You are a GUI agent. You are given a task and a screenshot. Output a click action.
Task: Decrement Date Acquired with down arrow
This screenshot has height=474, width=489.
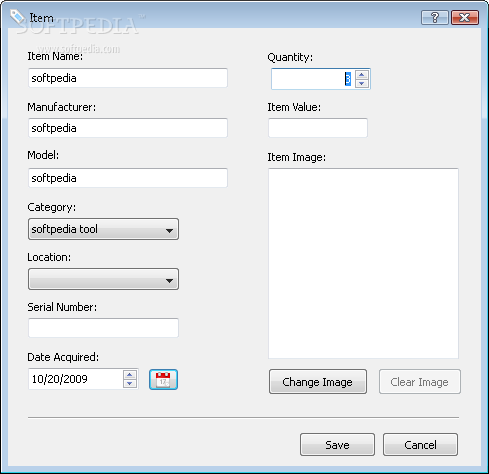coord(130,384)
